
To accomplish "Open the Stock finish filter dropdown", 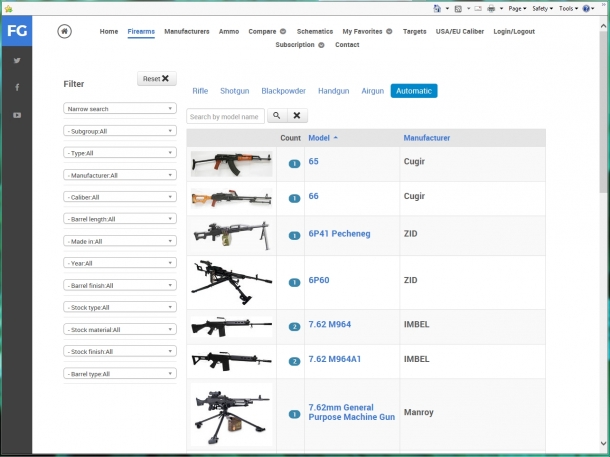I will (120, 351).
